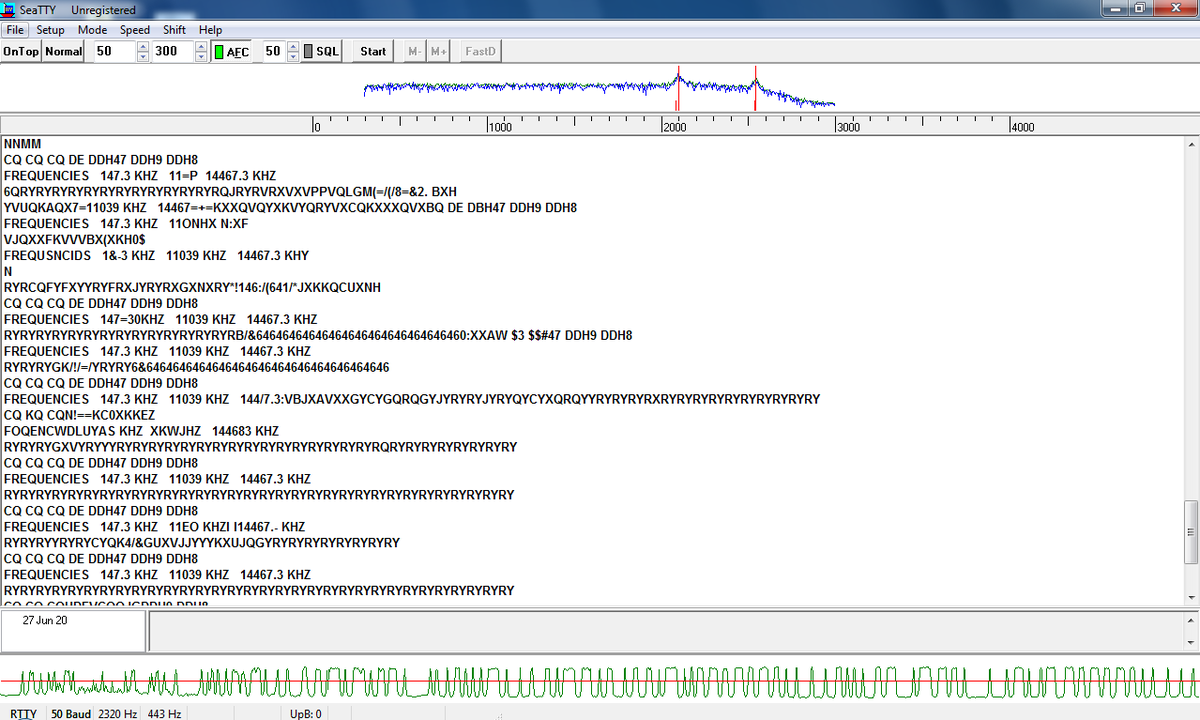This screenshot has height=720, width=1200.
Task: Increase squelch level with up arrow
Action: tap(292, 46)
